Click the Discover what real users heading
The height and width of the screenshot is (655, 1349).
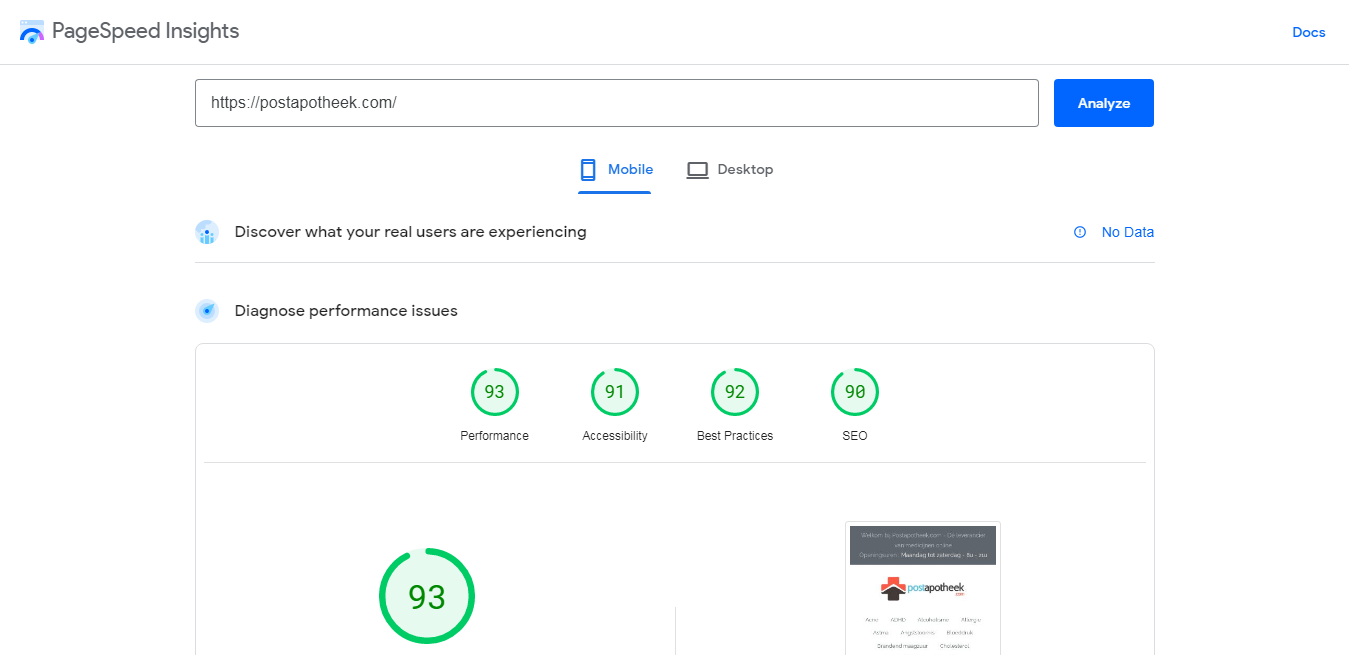[x=410, y=232]
